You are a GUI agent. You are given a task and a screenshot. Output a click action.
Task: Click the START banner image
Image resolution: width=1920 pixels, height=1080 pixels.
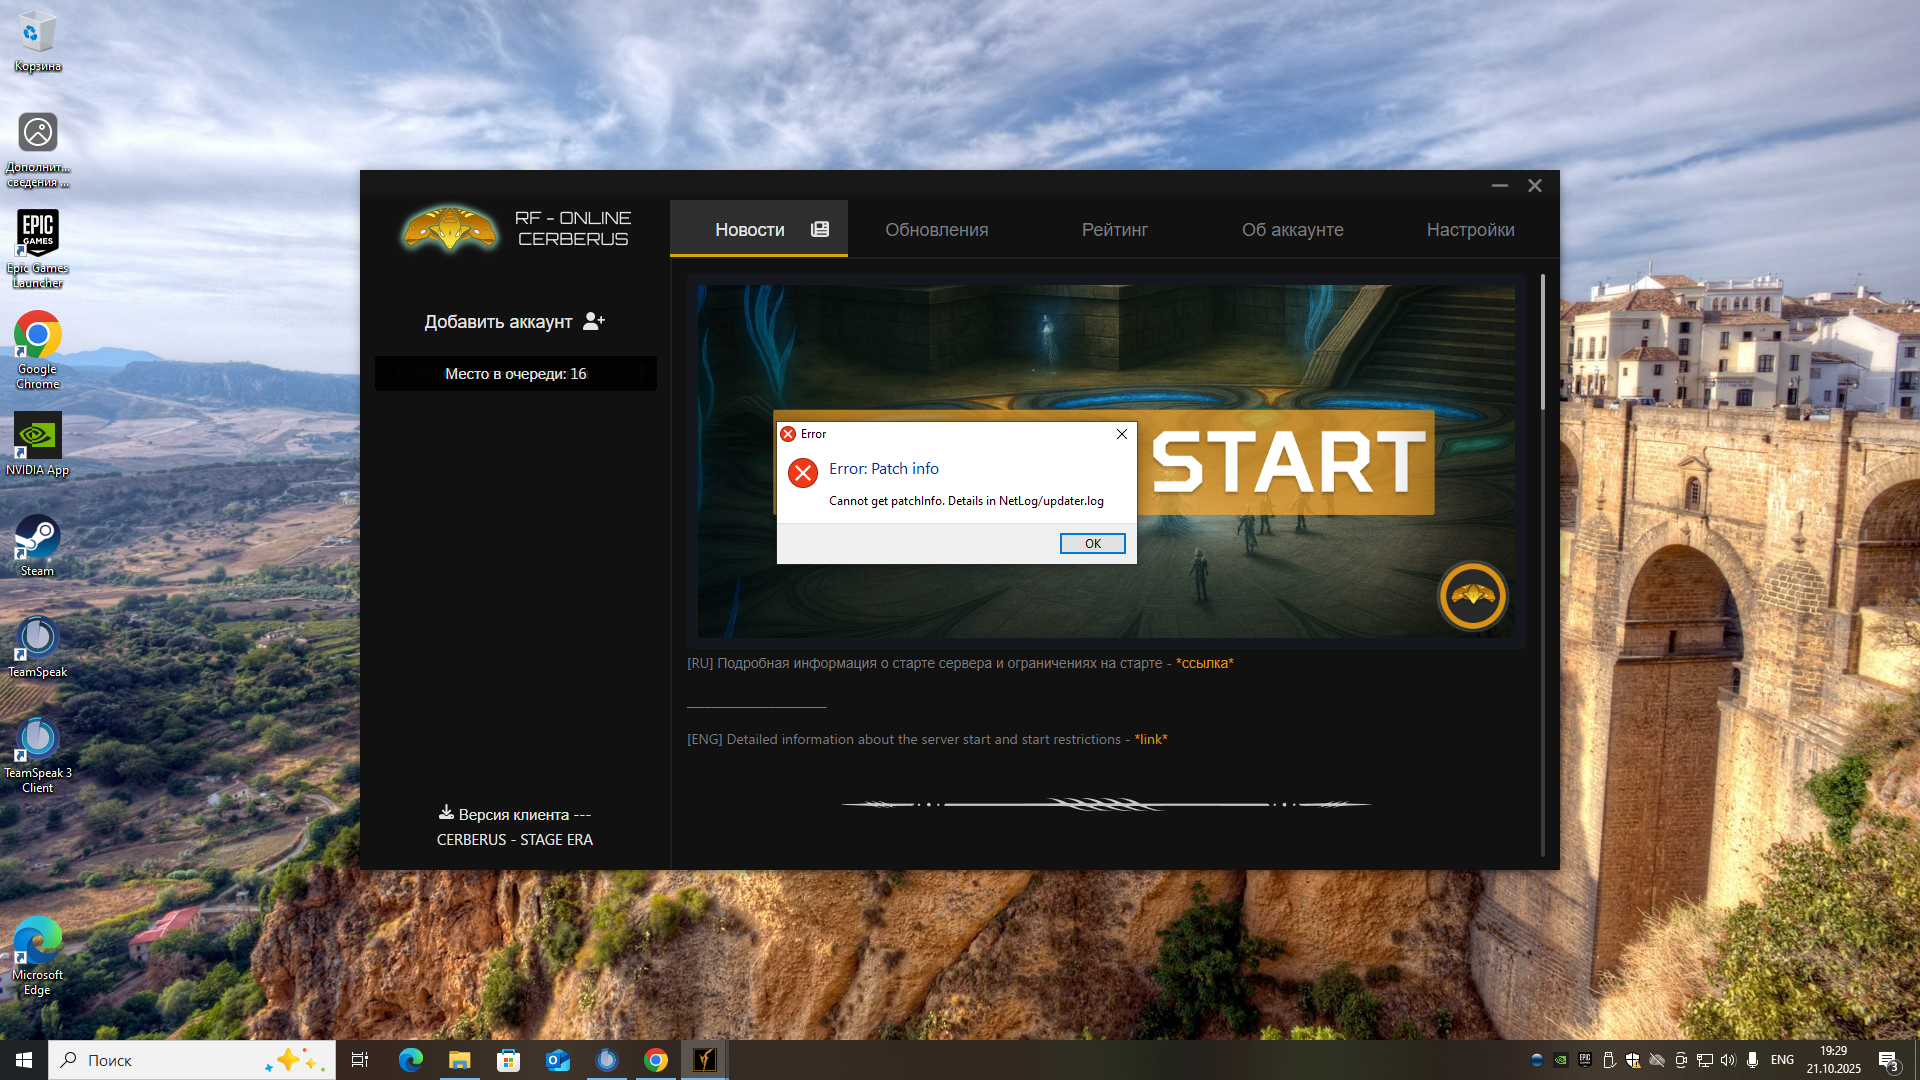click(1290, 462)
